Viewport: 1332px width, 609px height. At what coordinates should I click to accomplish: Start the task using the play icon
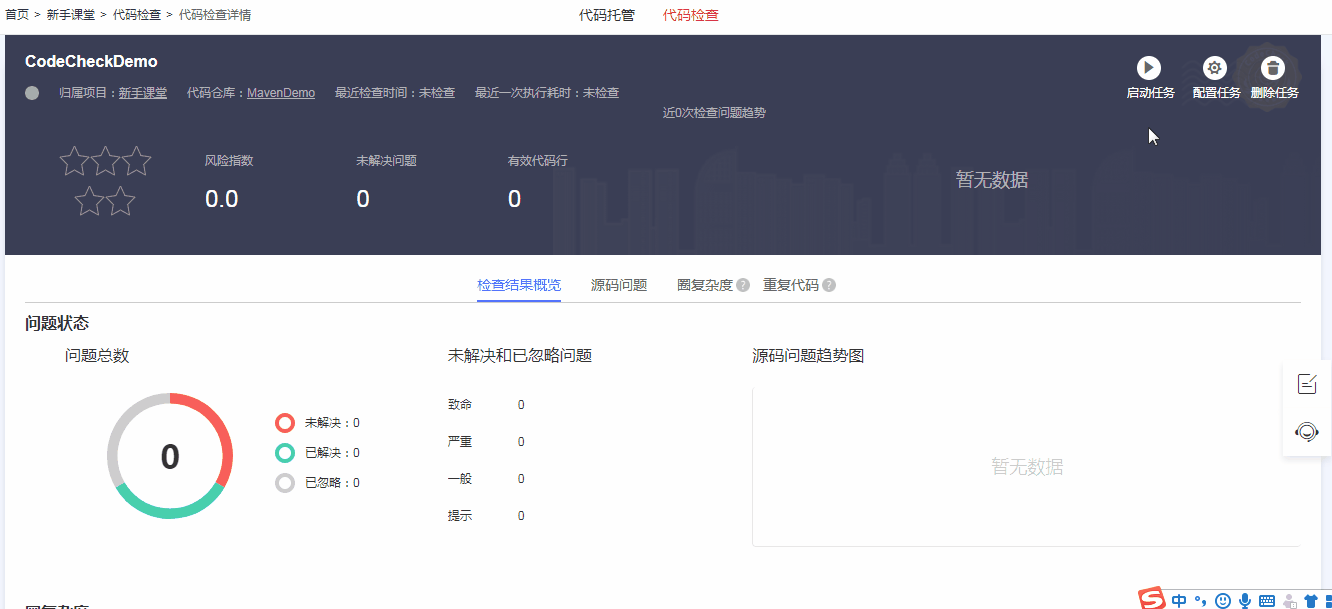click(1148, 69)
